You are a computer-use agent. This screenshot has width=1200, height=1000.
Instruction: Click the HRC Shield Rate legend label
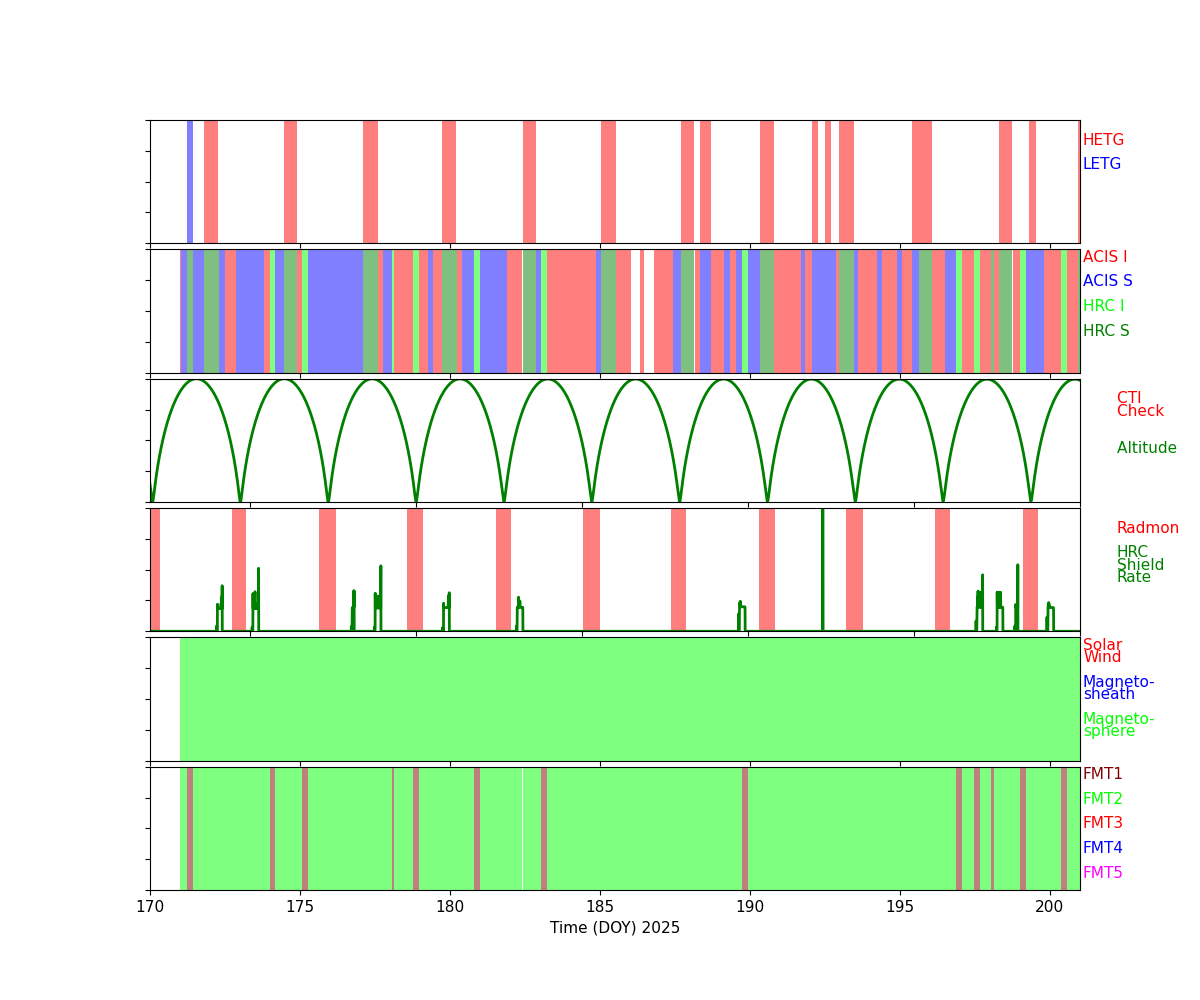pos(1140,565)
